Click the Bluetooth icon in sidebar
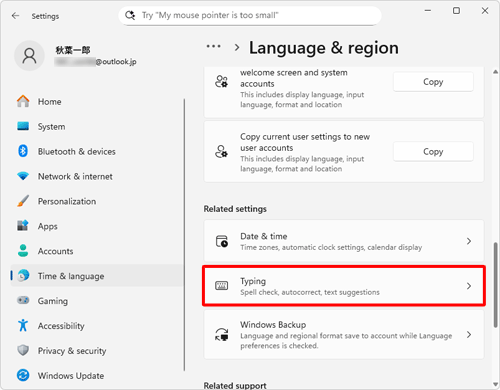Image resolution: width=500 pixels, height=390 pixels. coord(23,151)
